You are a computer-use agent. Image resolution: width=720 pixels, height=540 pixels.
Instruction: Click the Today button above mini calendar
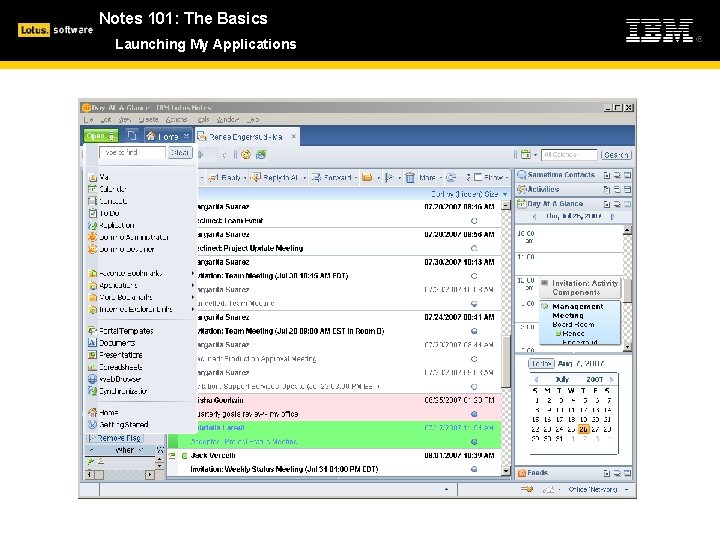[541, 364]
